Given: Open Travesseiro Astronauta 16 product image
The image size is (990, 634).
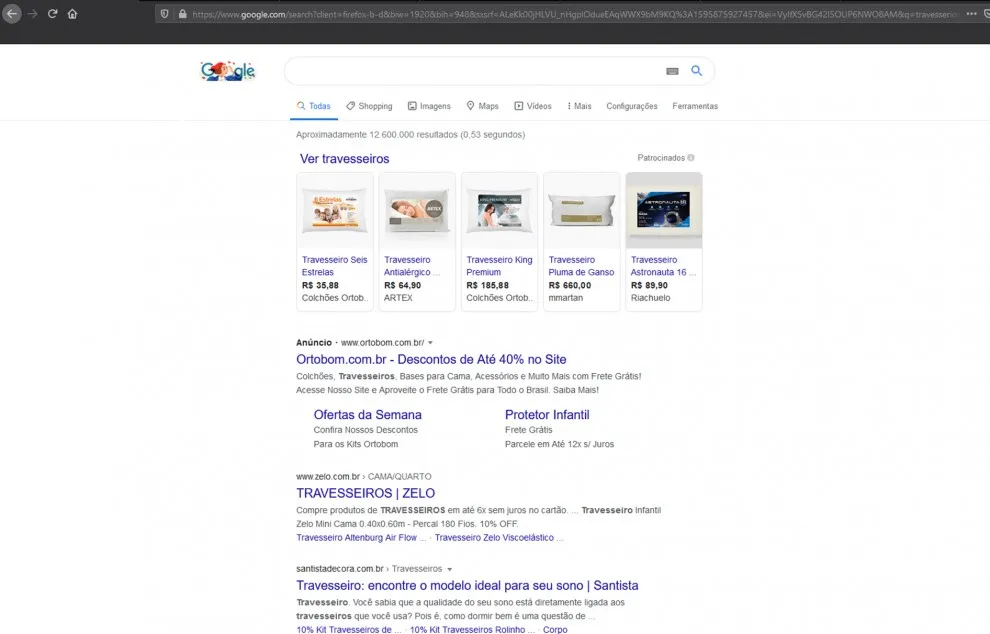Looking at the screenshot, I should 664,211.
